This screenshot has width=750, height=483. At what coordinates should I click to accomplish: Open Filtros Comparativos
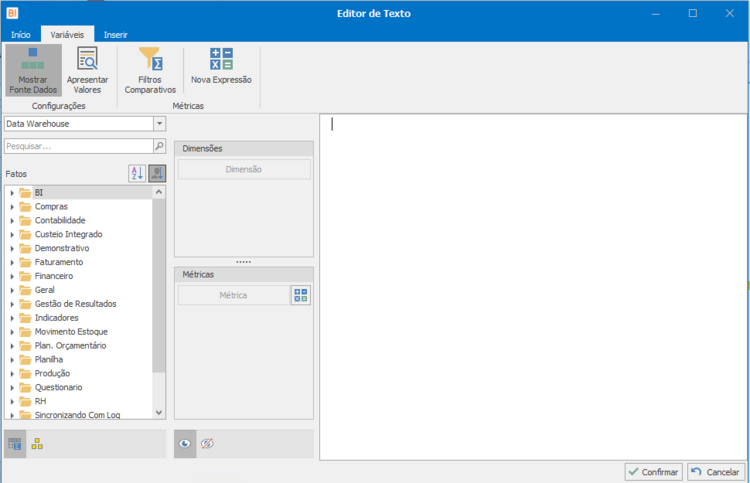coord(150,71)
